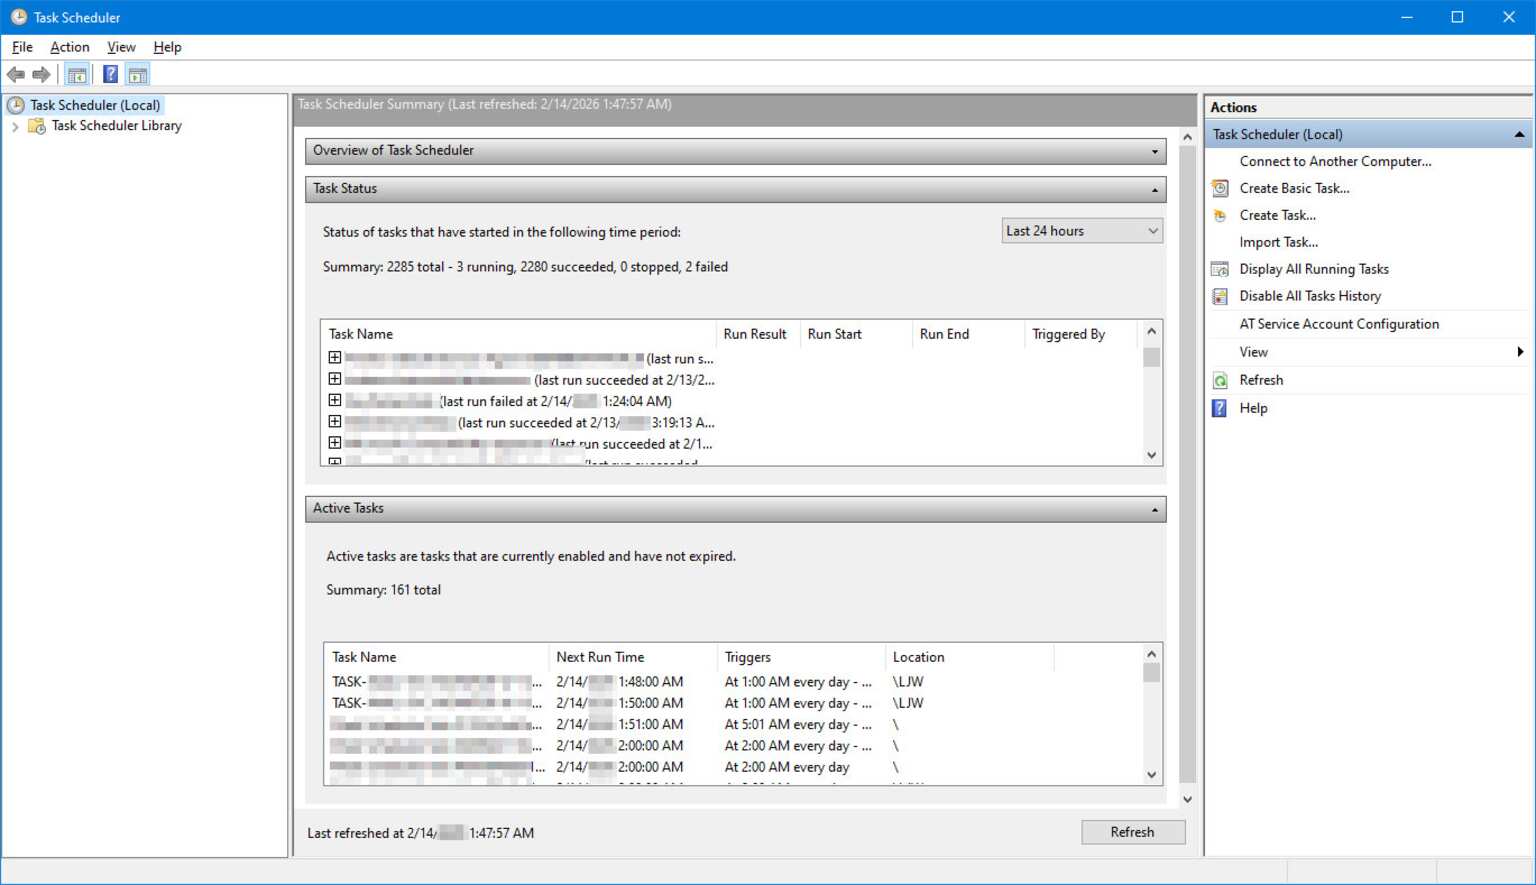Click the back navigation arrow
This screenshot has height=885, width=1536.
16,73
